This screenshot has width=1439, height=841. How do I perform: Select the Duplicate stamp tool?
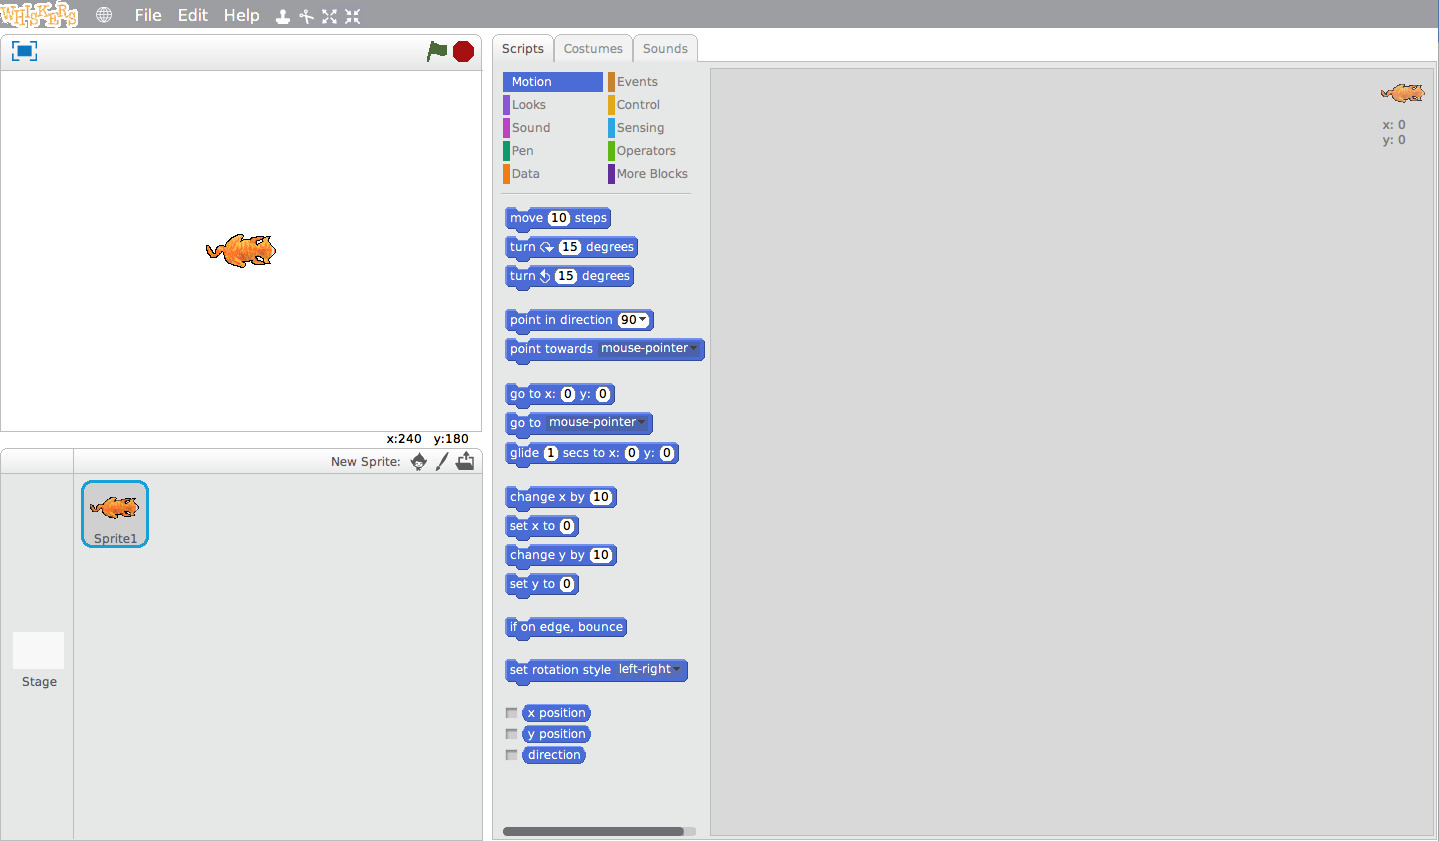pyautogui.click(x=283, y=16)
